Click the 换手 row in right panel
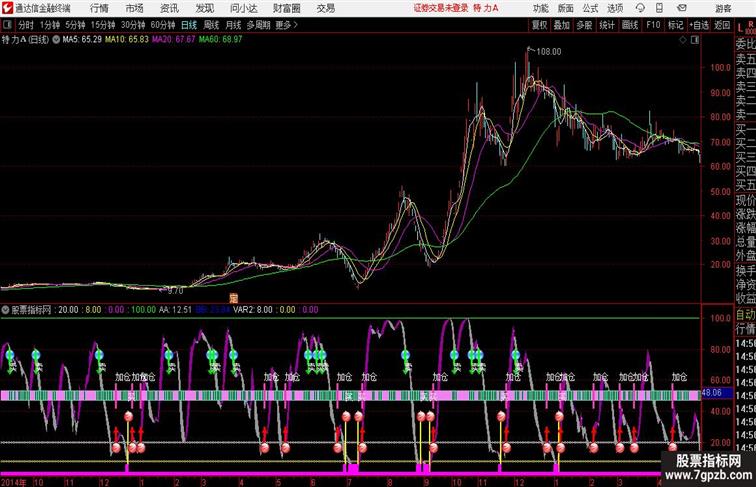The image size is (756, 487). (x=745, y=271)
